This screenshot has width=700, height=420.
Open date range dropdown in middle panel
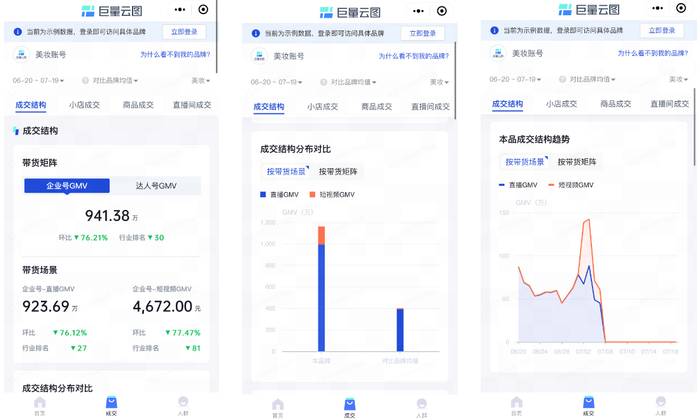click(276, 82)
